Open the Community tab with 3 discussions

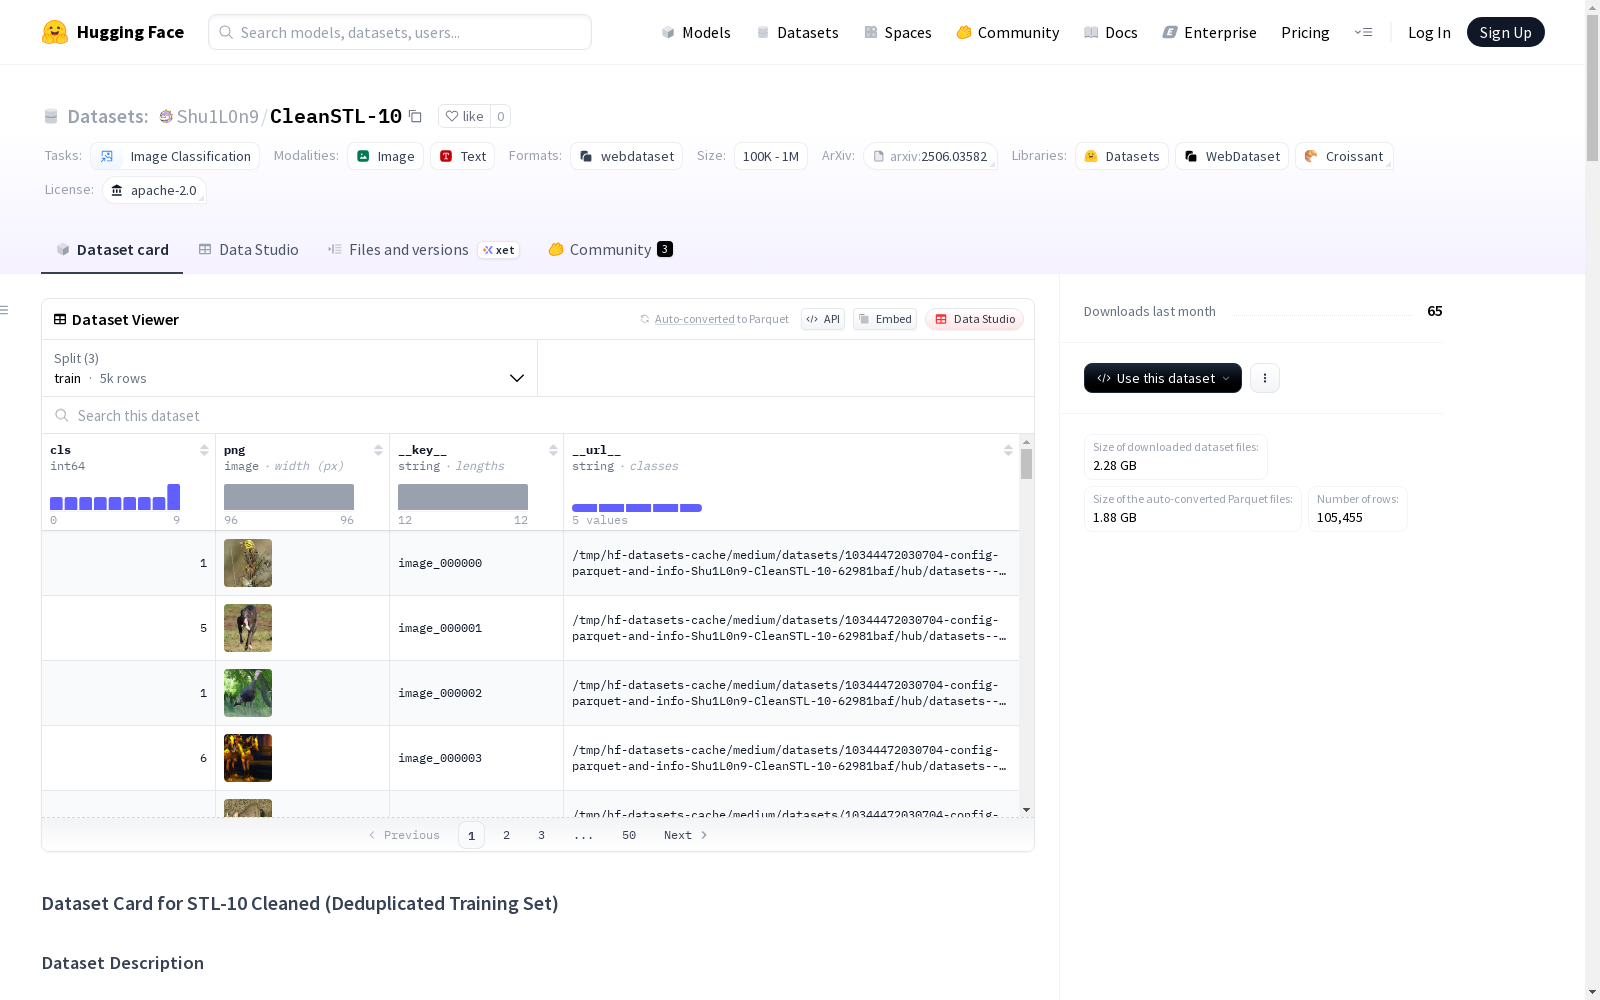[610, 250]
